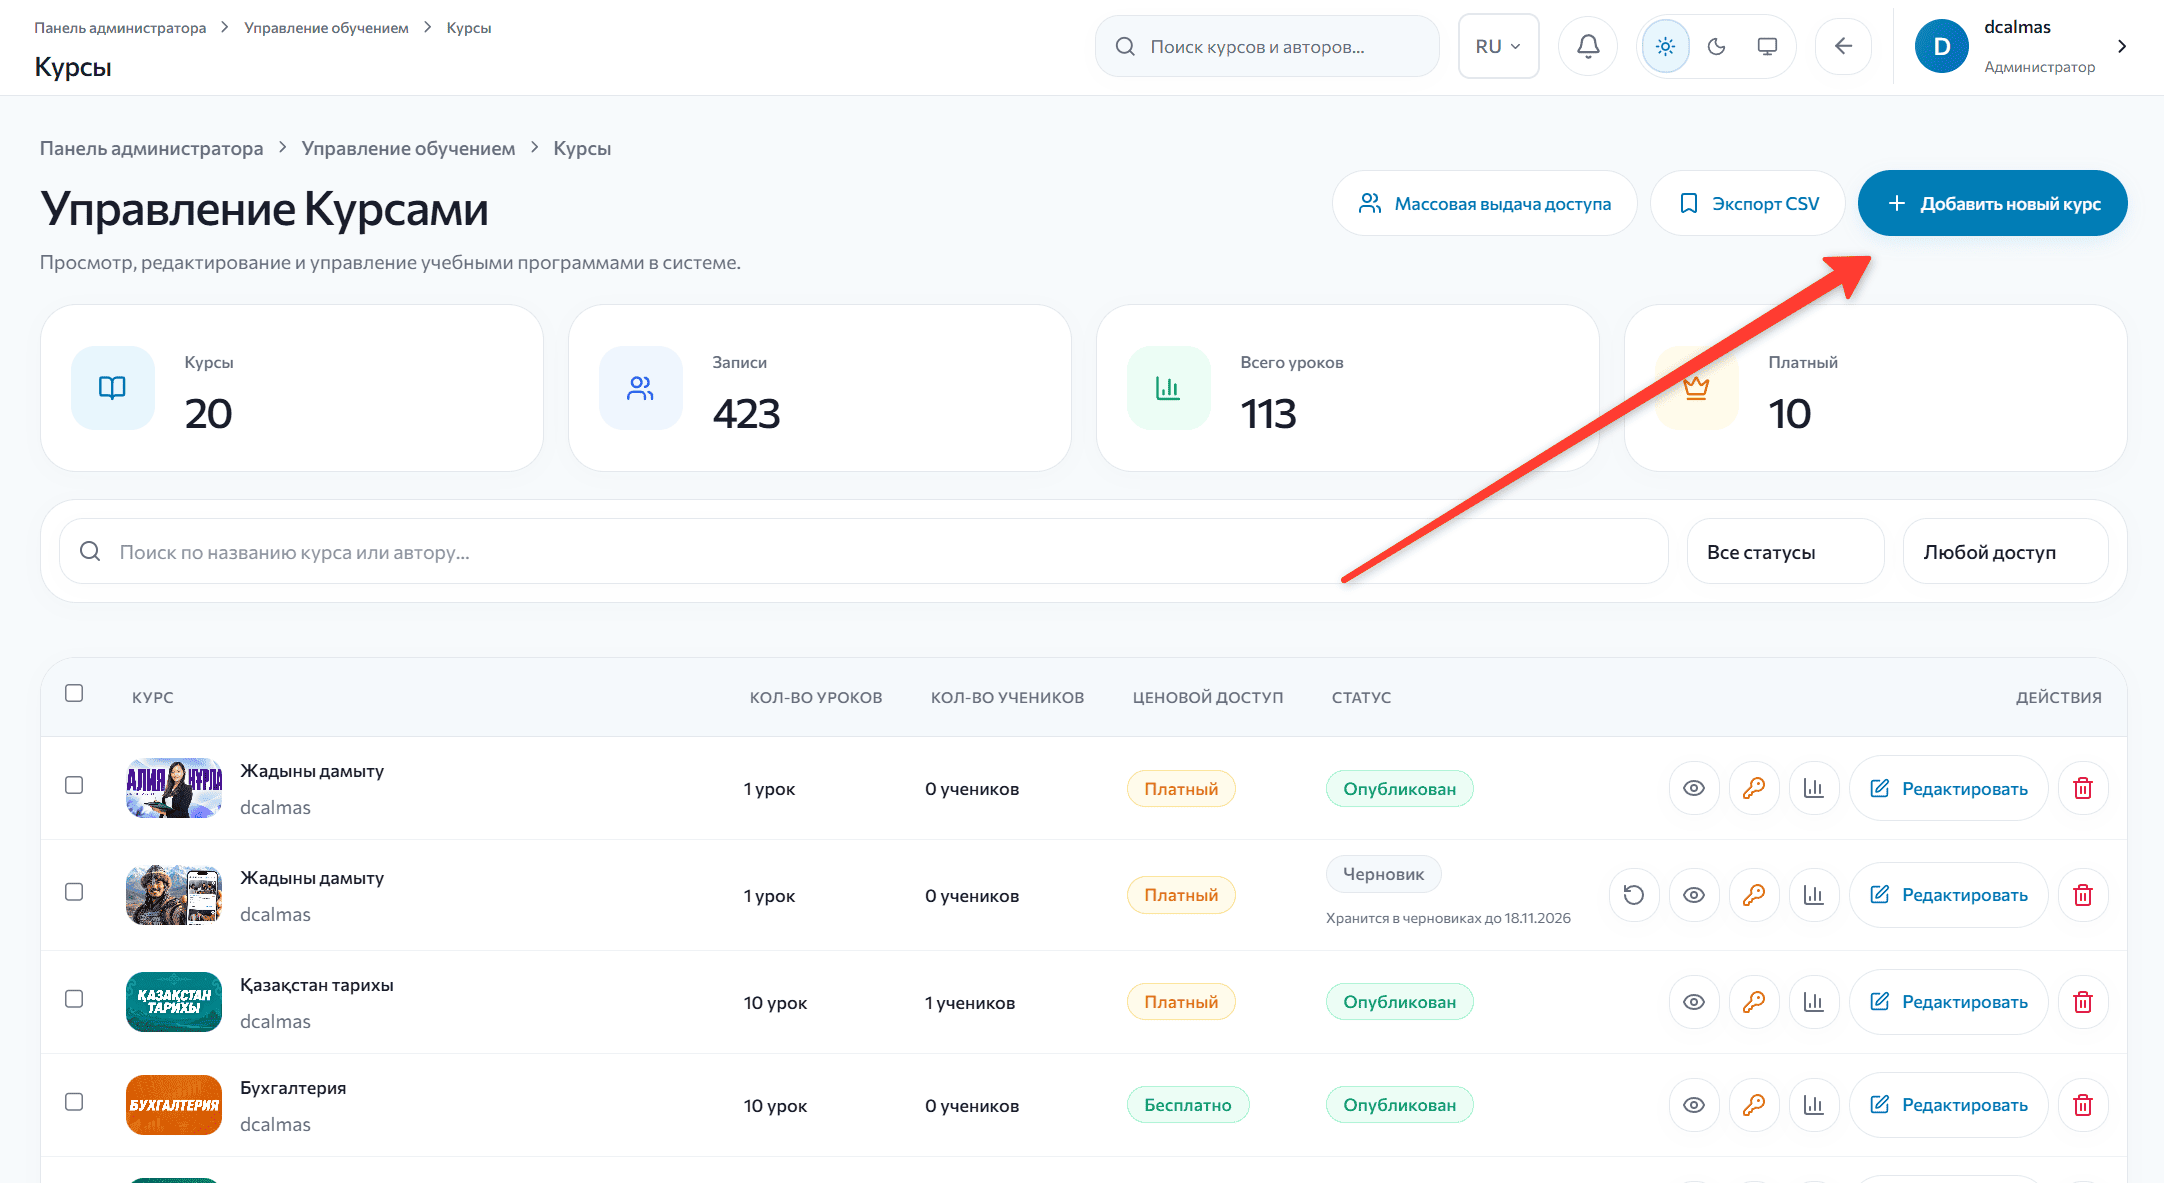Click key icon for published Жадыны дамыту
Screen dimensions: 2164x1183
(1754, 788)
